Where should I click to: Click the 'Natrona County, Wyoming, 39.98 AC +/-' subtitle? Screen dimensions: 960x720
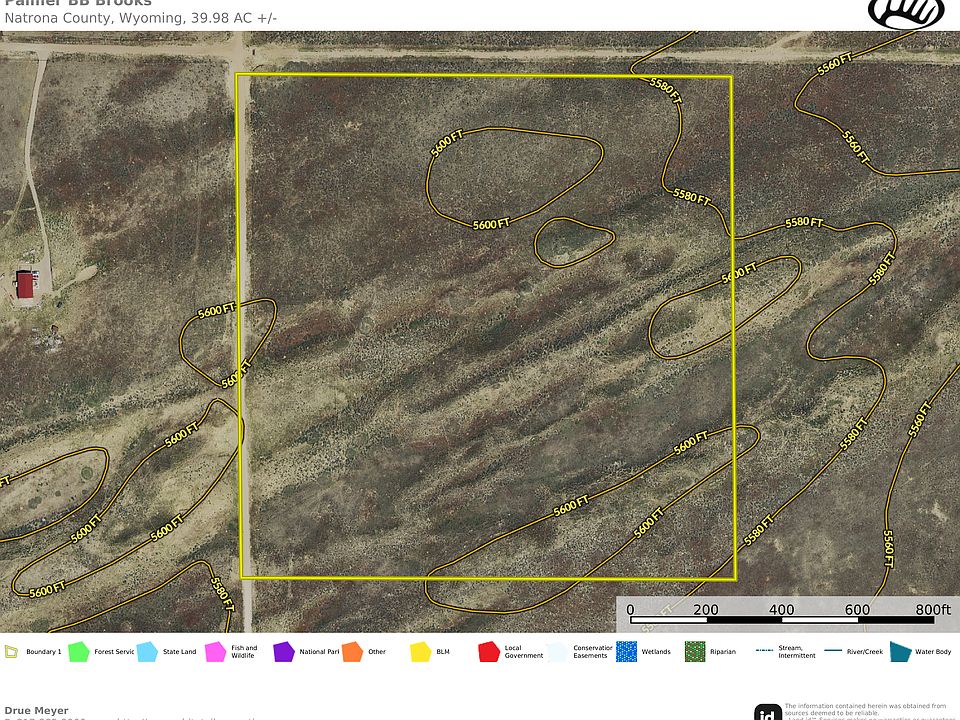tap(140, 18)
